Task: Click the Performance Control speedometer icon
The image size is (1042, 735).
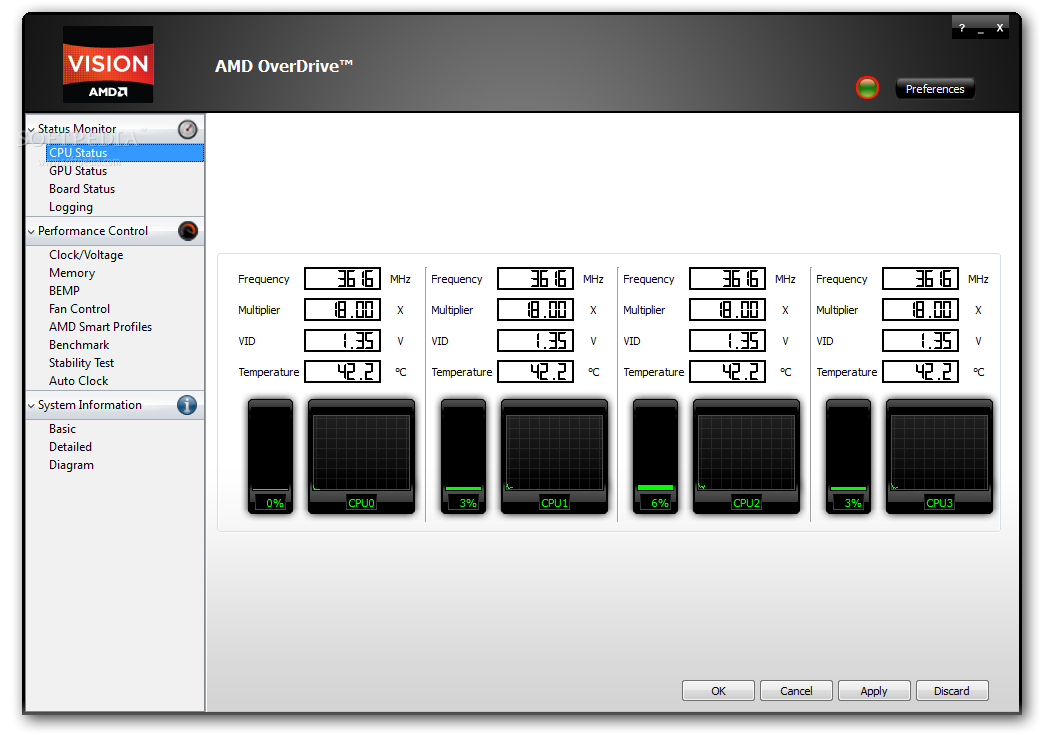Action: (x=188, y=231)
